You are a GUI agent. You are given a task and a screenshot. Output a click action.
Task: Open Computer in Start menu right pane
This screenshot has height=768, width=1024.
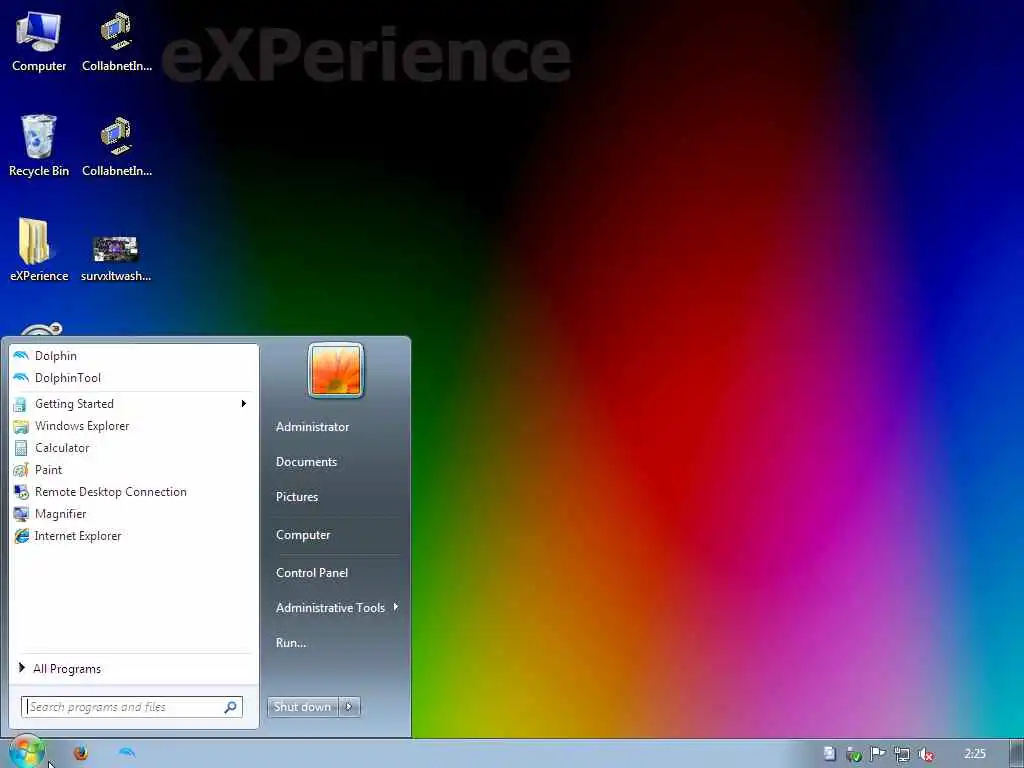[x=303, y=535]
